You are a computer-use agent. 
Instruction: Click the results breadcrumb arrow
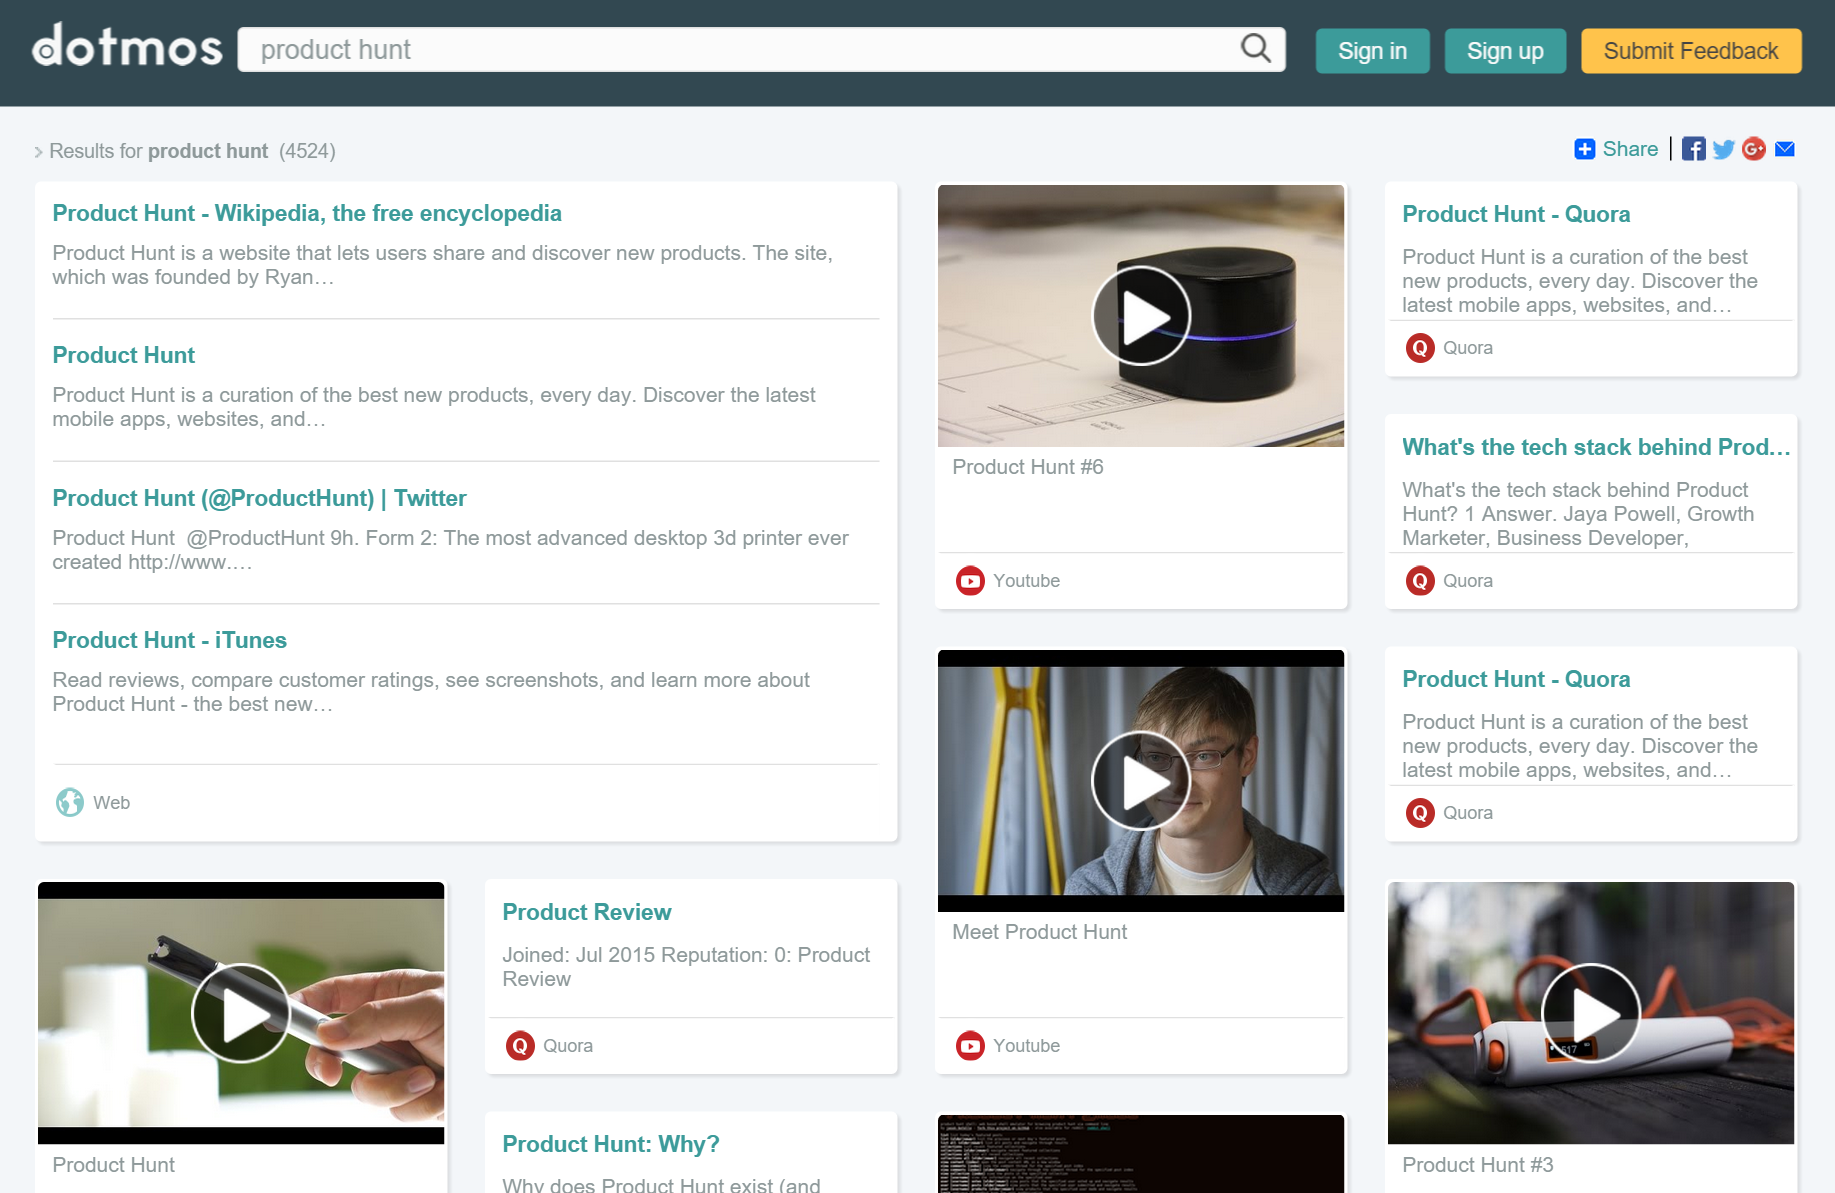39,152
